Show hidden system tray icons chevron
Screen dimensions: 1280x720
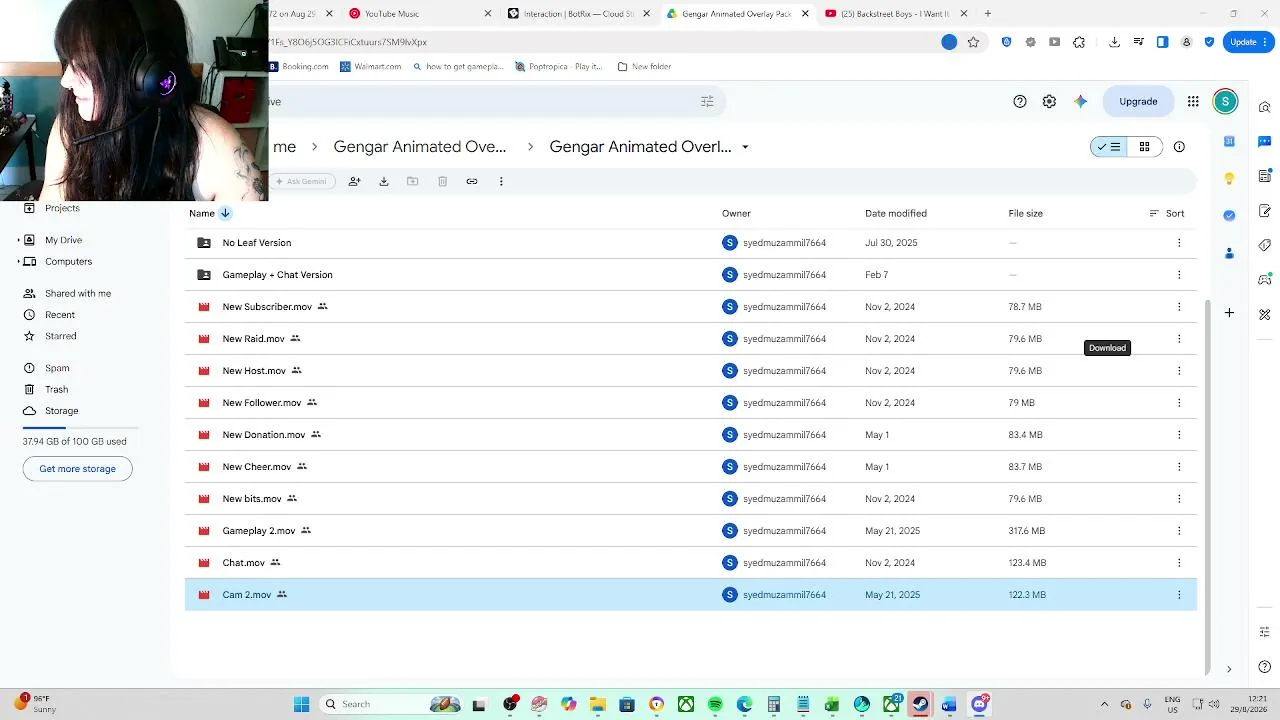(x=1104, y=704)
